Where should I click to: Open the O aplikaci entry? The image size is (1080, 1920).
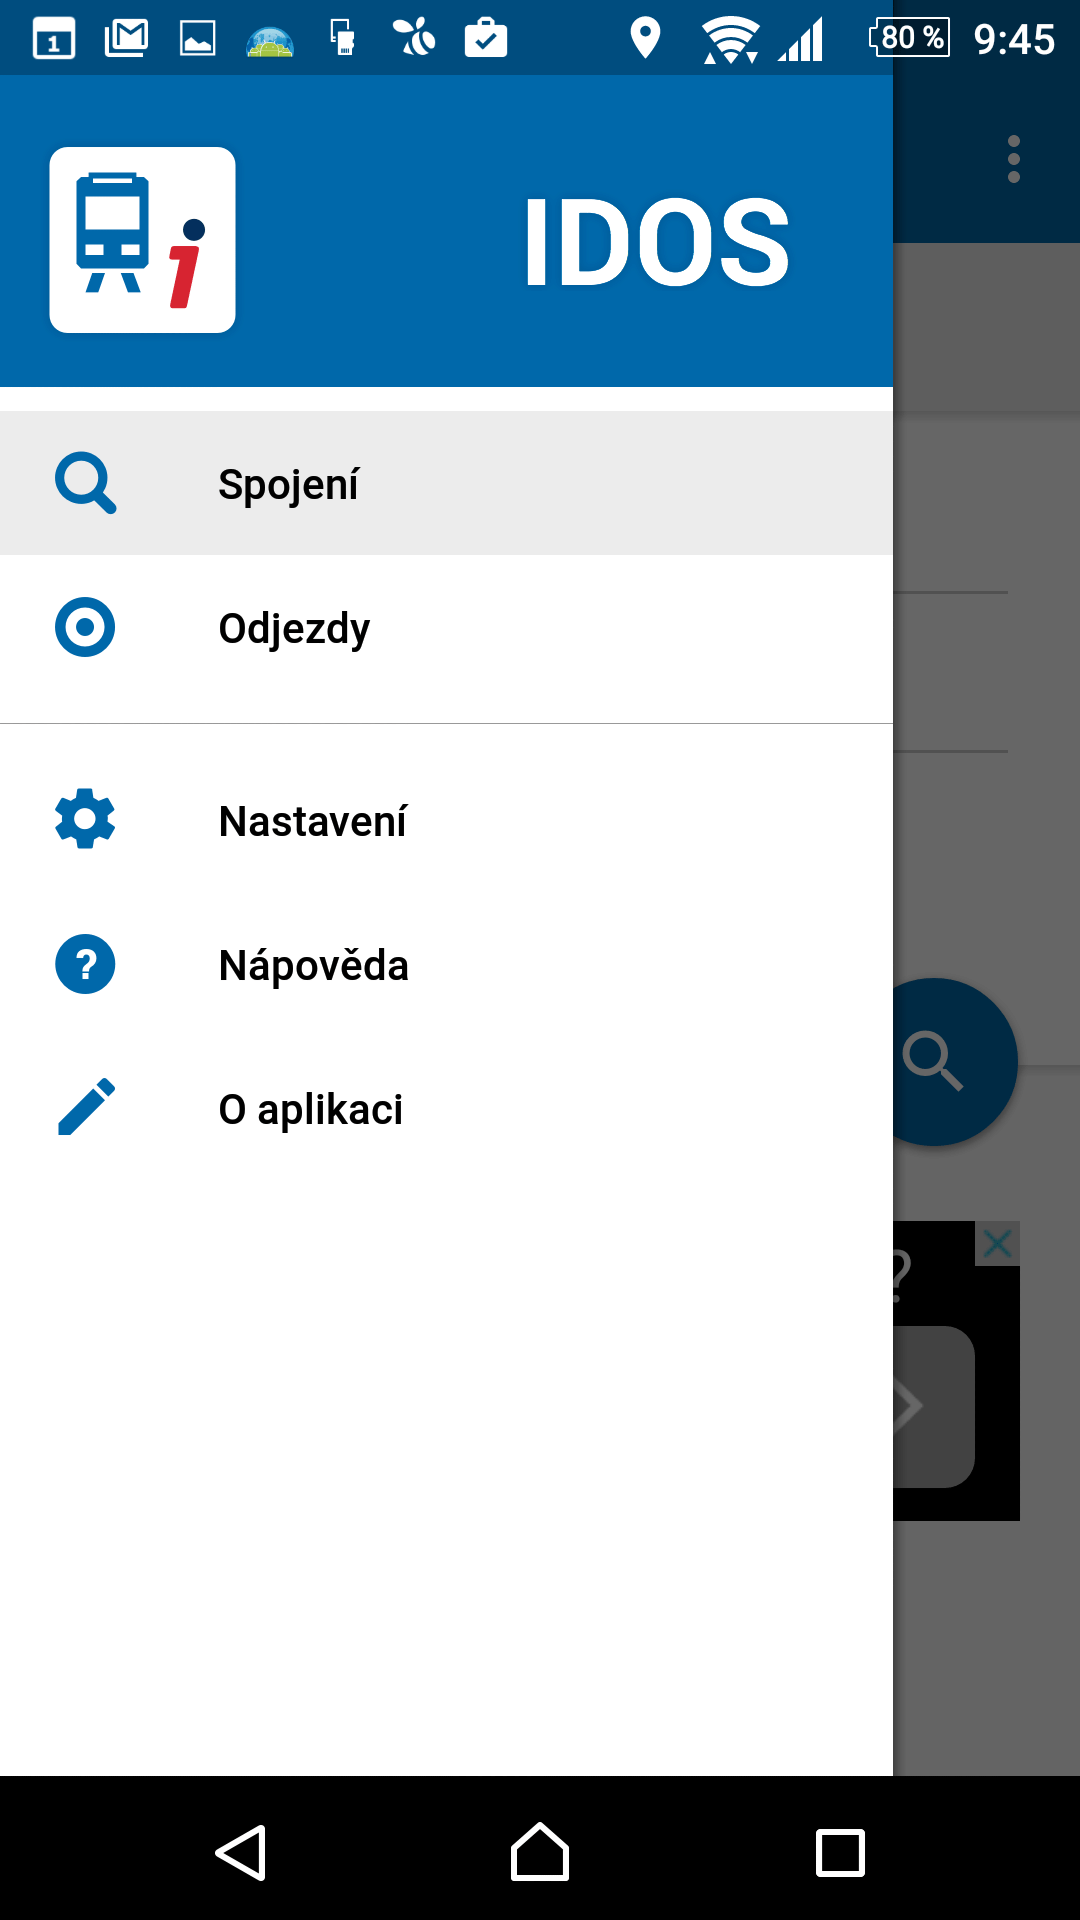[446, 1108]
